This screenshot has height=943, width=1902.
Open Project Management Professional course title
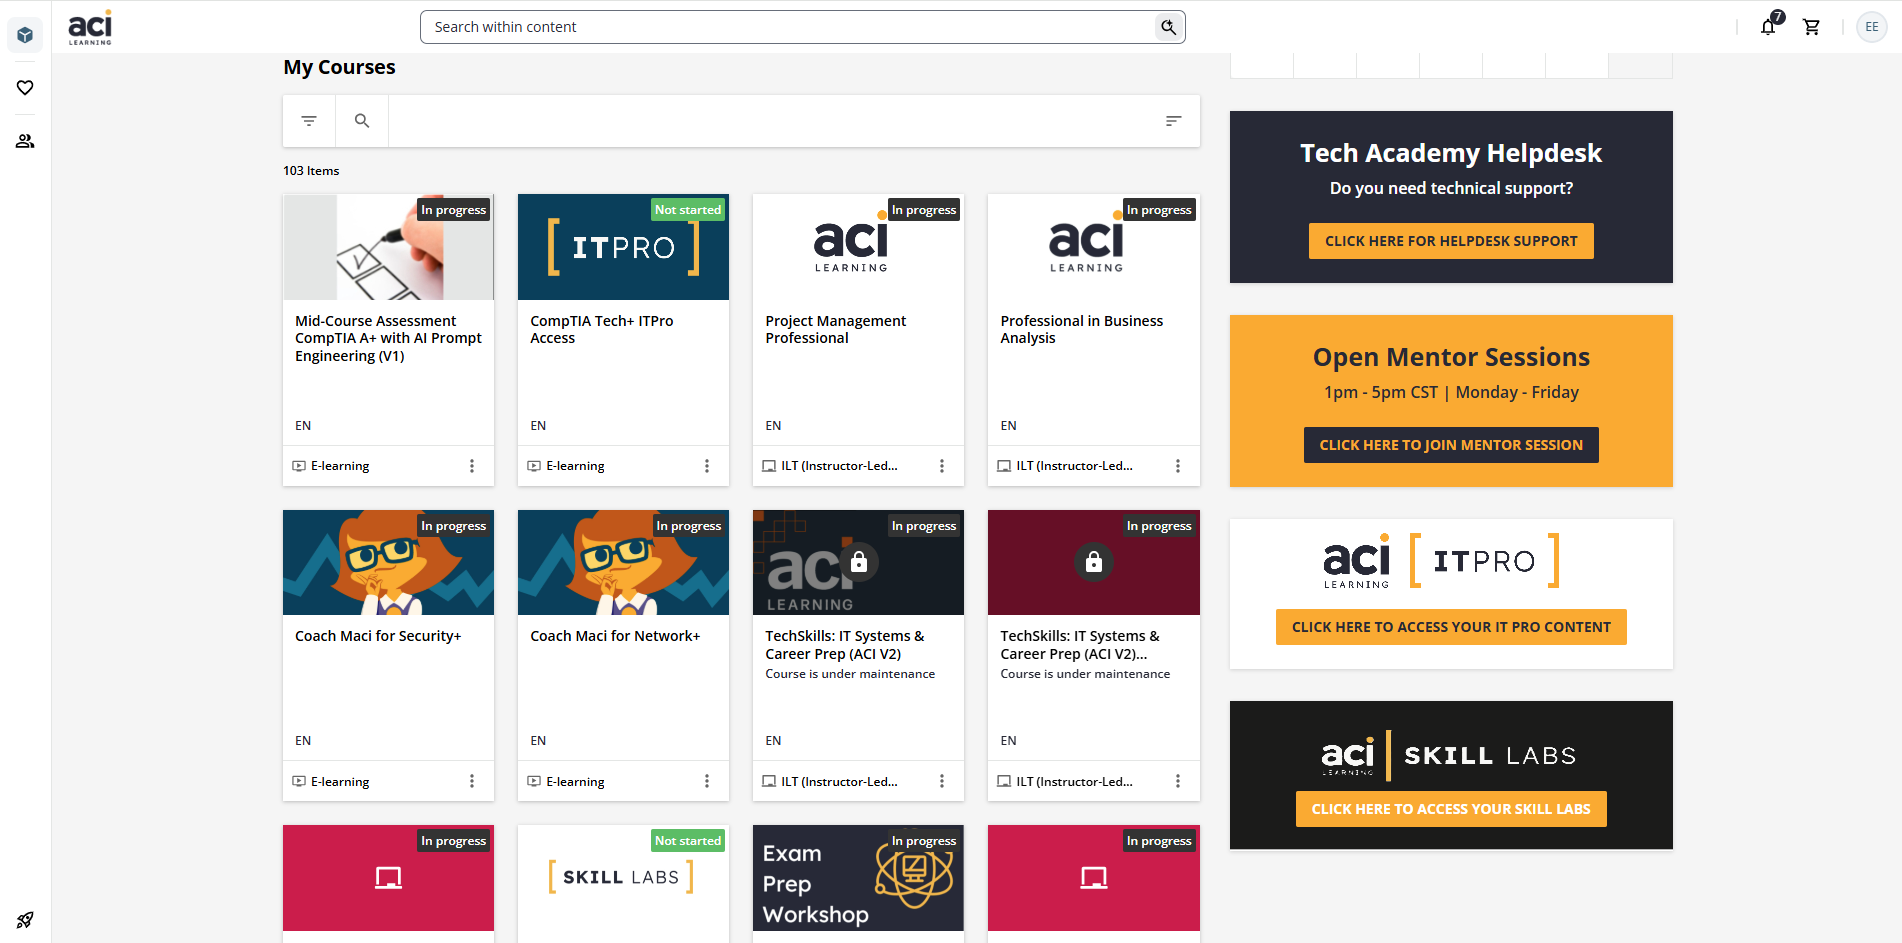pos(836,330)
